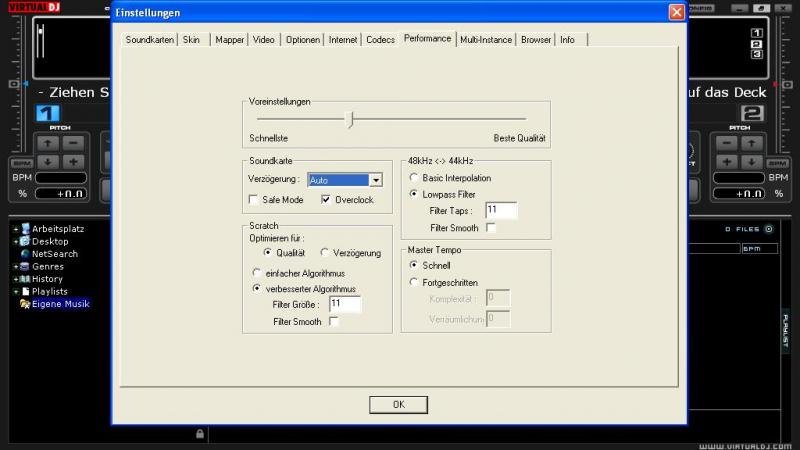800x450 pixels.
Task: Toggle Filter Smooth under 48kHz group
Action: pyautogui.click(x=491, y=228)
